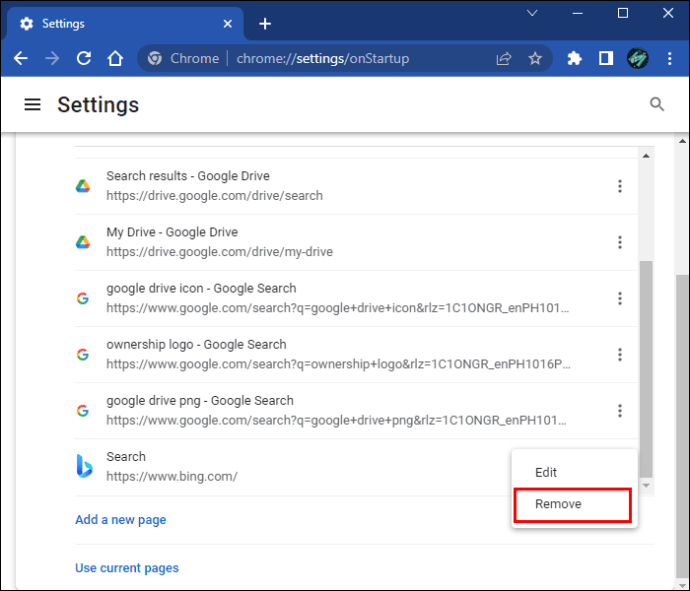
Task: Open more actions for My Drive entry
Action: coord(620,242)
